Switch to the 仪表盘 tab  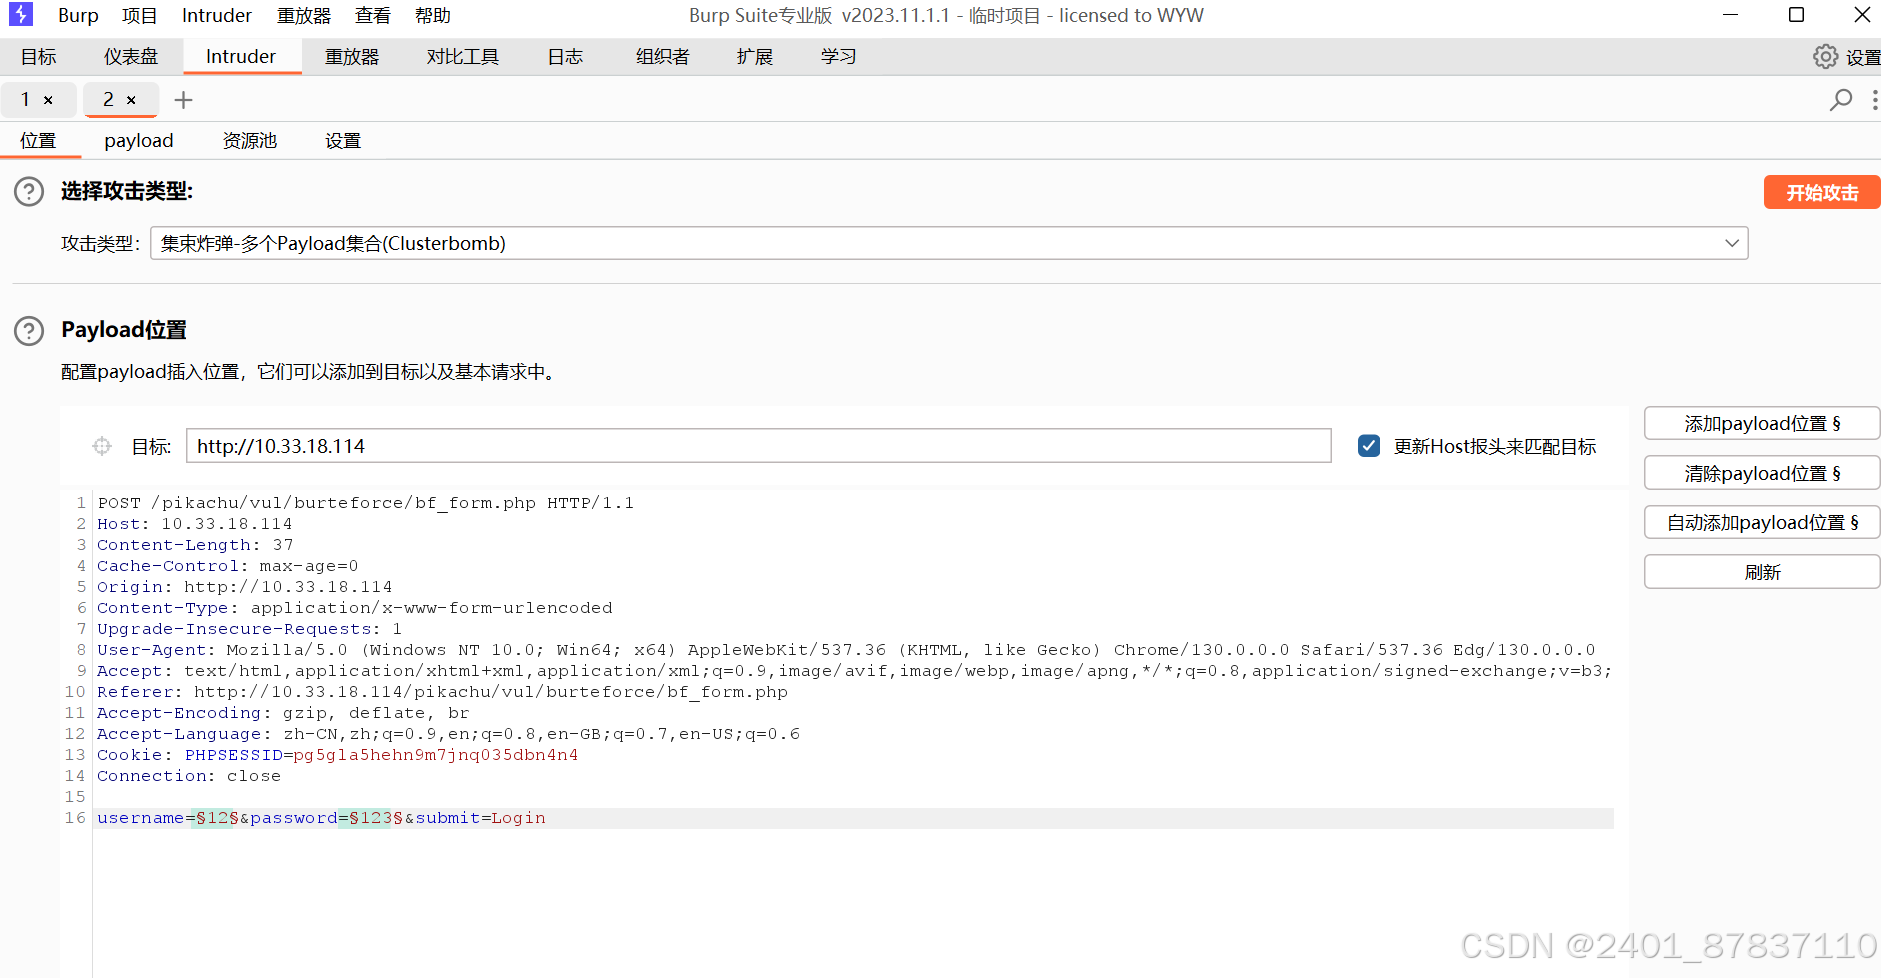131,57
